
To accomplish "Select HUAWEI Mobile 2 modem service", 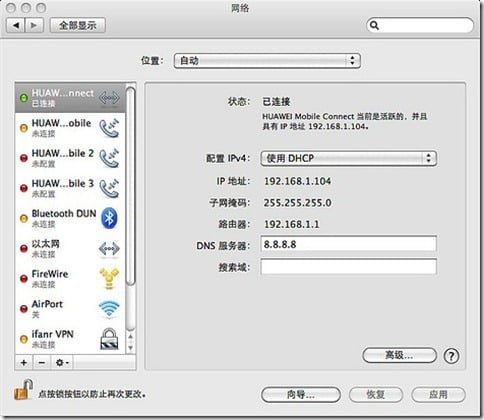I will (x=70, y=158).
